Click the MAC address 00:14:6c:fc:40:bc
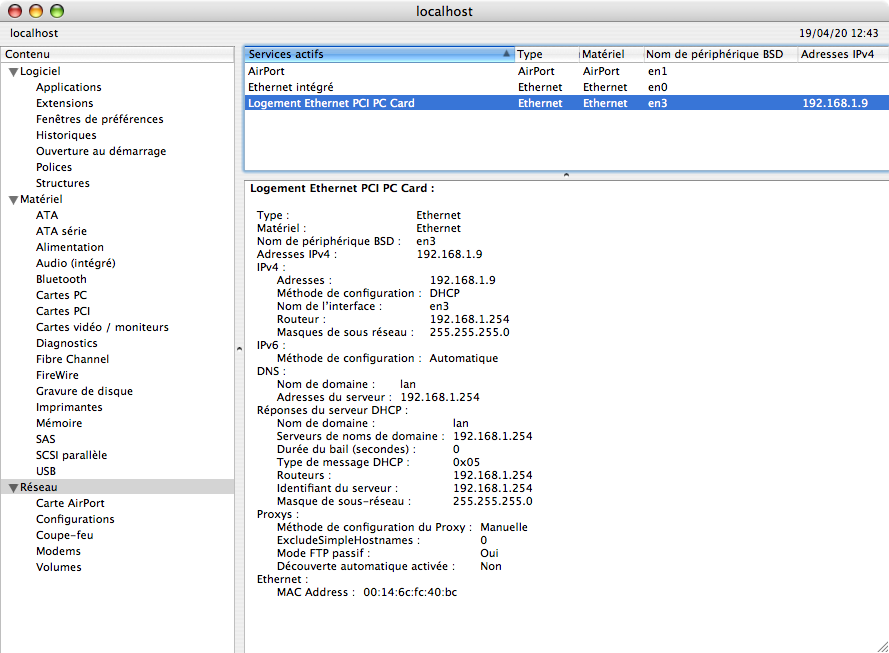The width and height of the screenshot is (889, 653). tap(410, 592)
